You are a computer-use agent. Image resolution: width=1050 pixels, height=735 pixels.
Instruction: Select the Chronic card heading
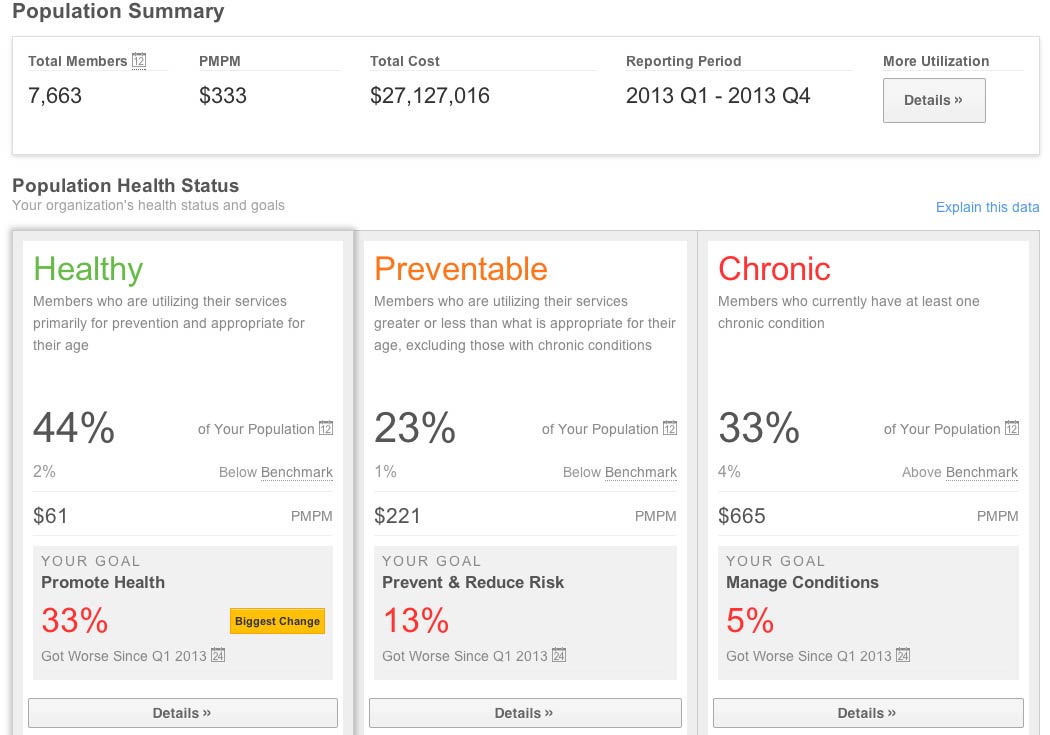[x=775, y=269]
